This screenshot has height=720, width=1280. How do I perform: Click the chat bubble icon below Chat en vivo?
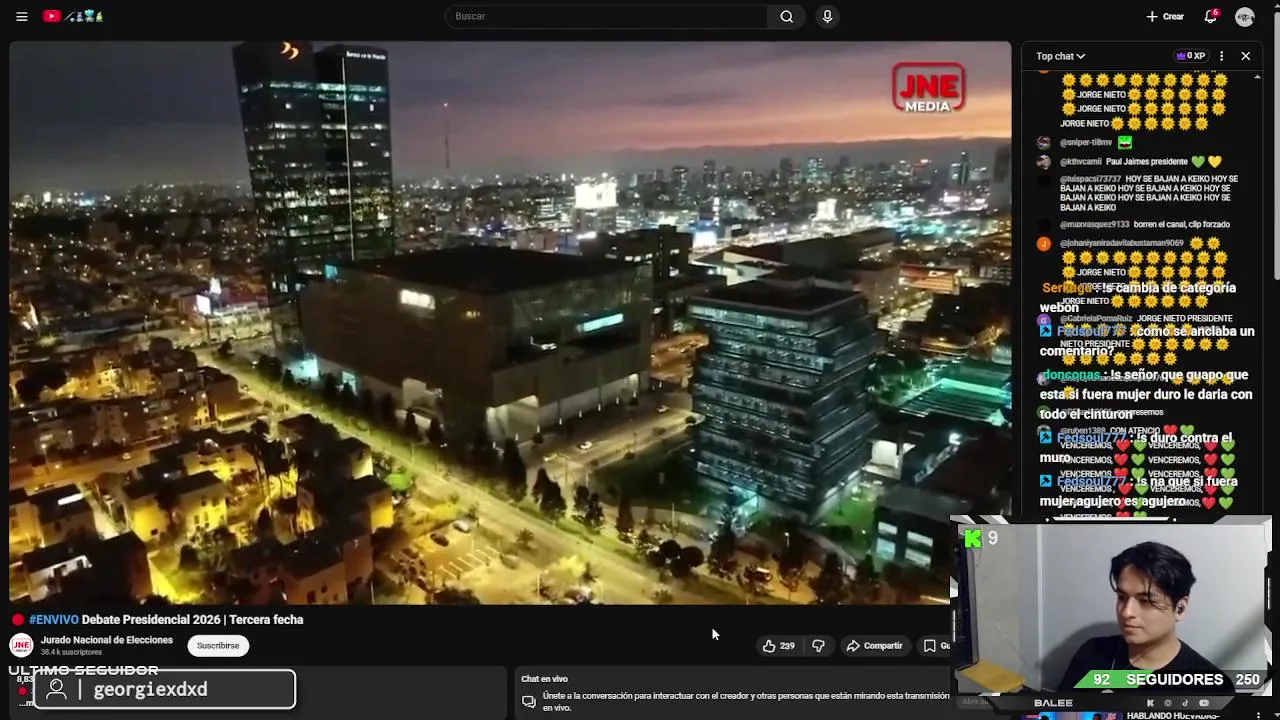point(529,702)
